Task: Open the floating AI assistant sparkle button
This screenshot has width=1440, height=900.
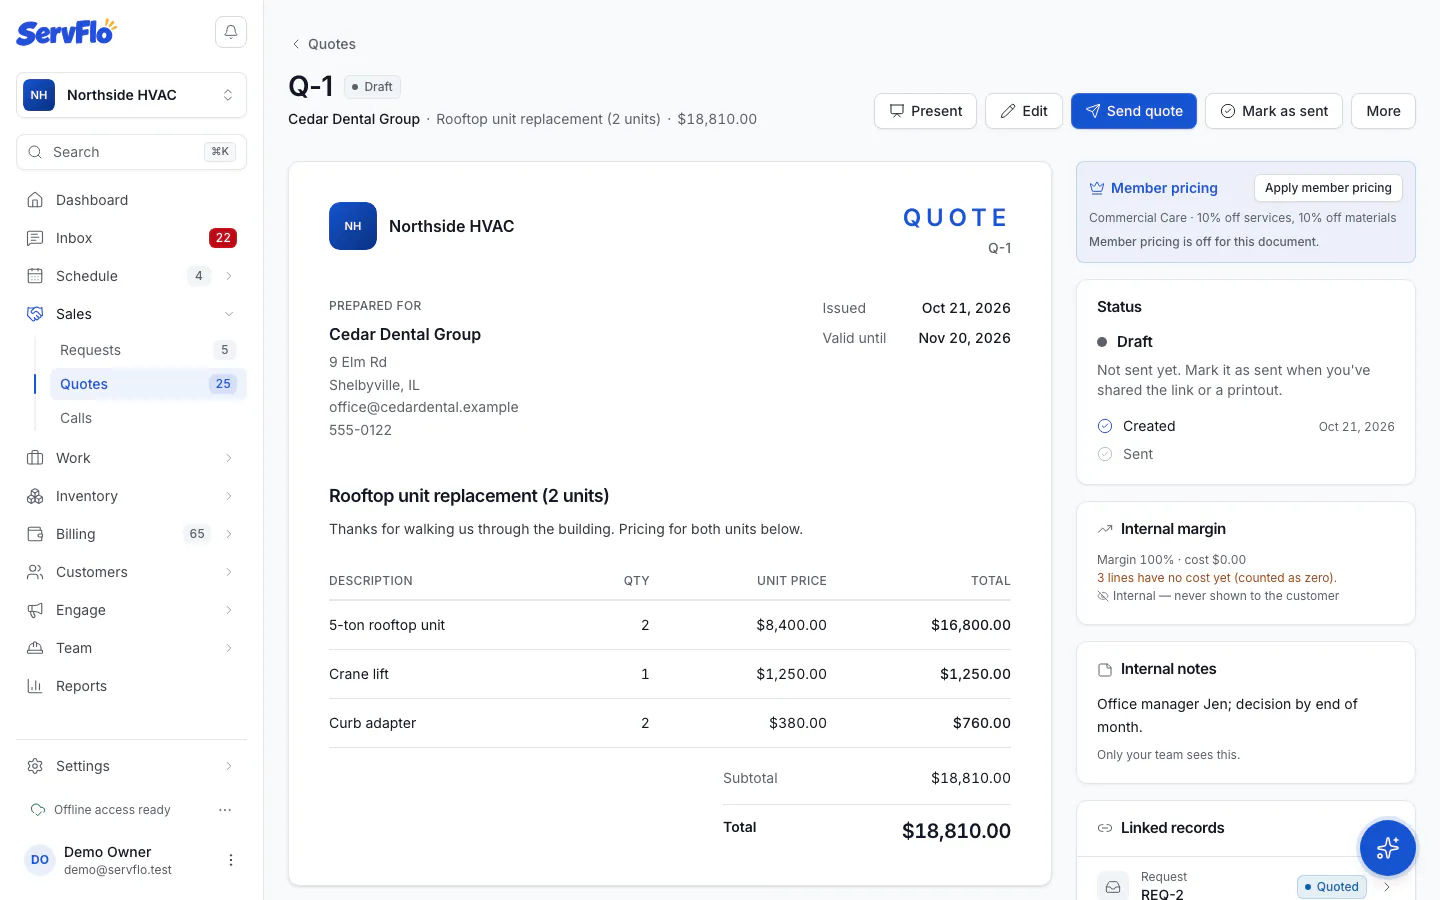Action: [1387, 848]
